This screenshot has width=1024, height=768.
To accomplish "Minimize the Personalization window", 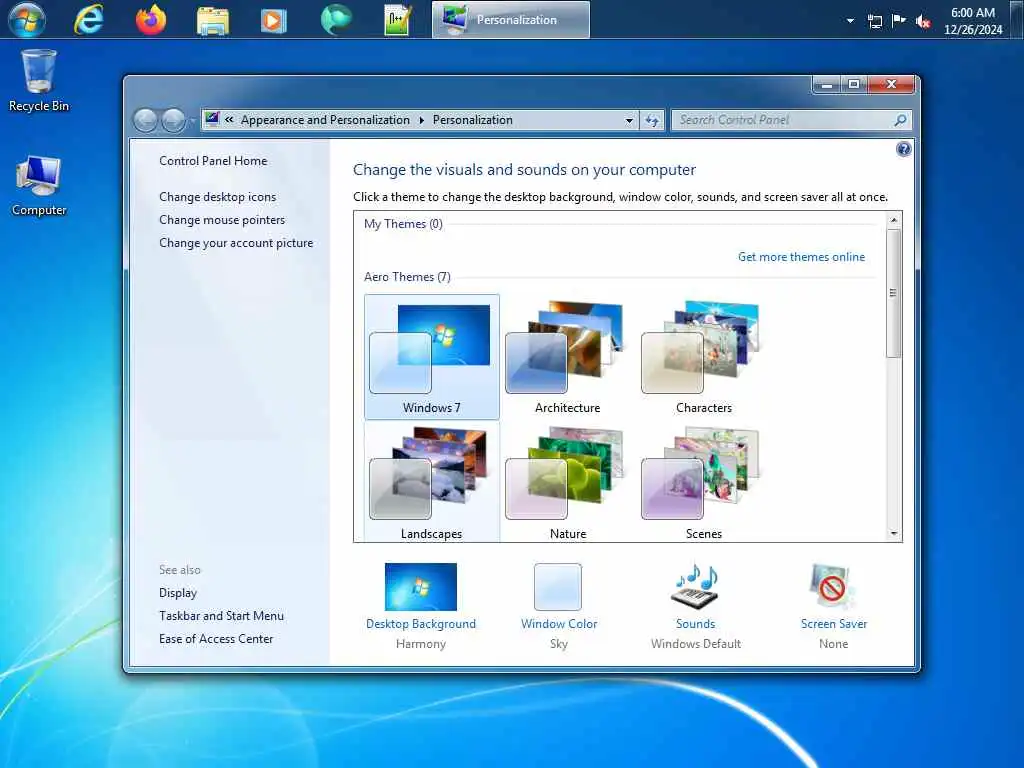I will 827,84.
